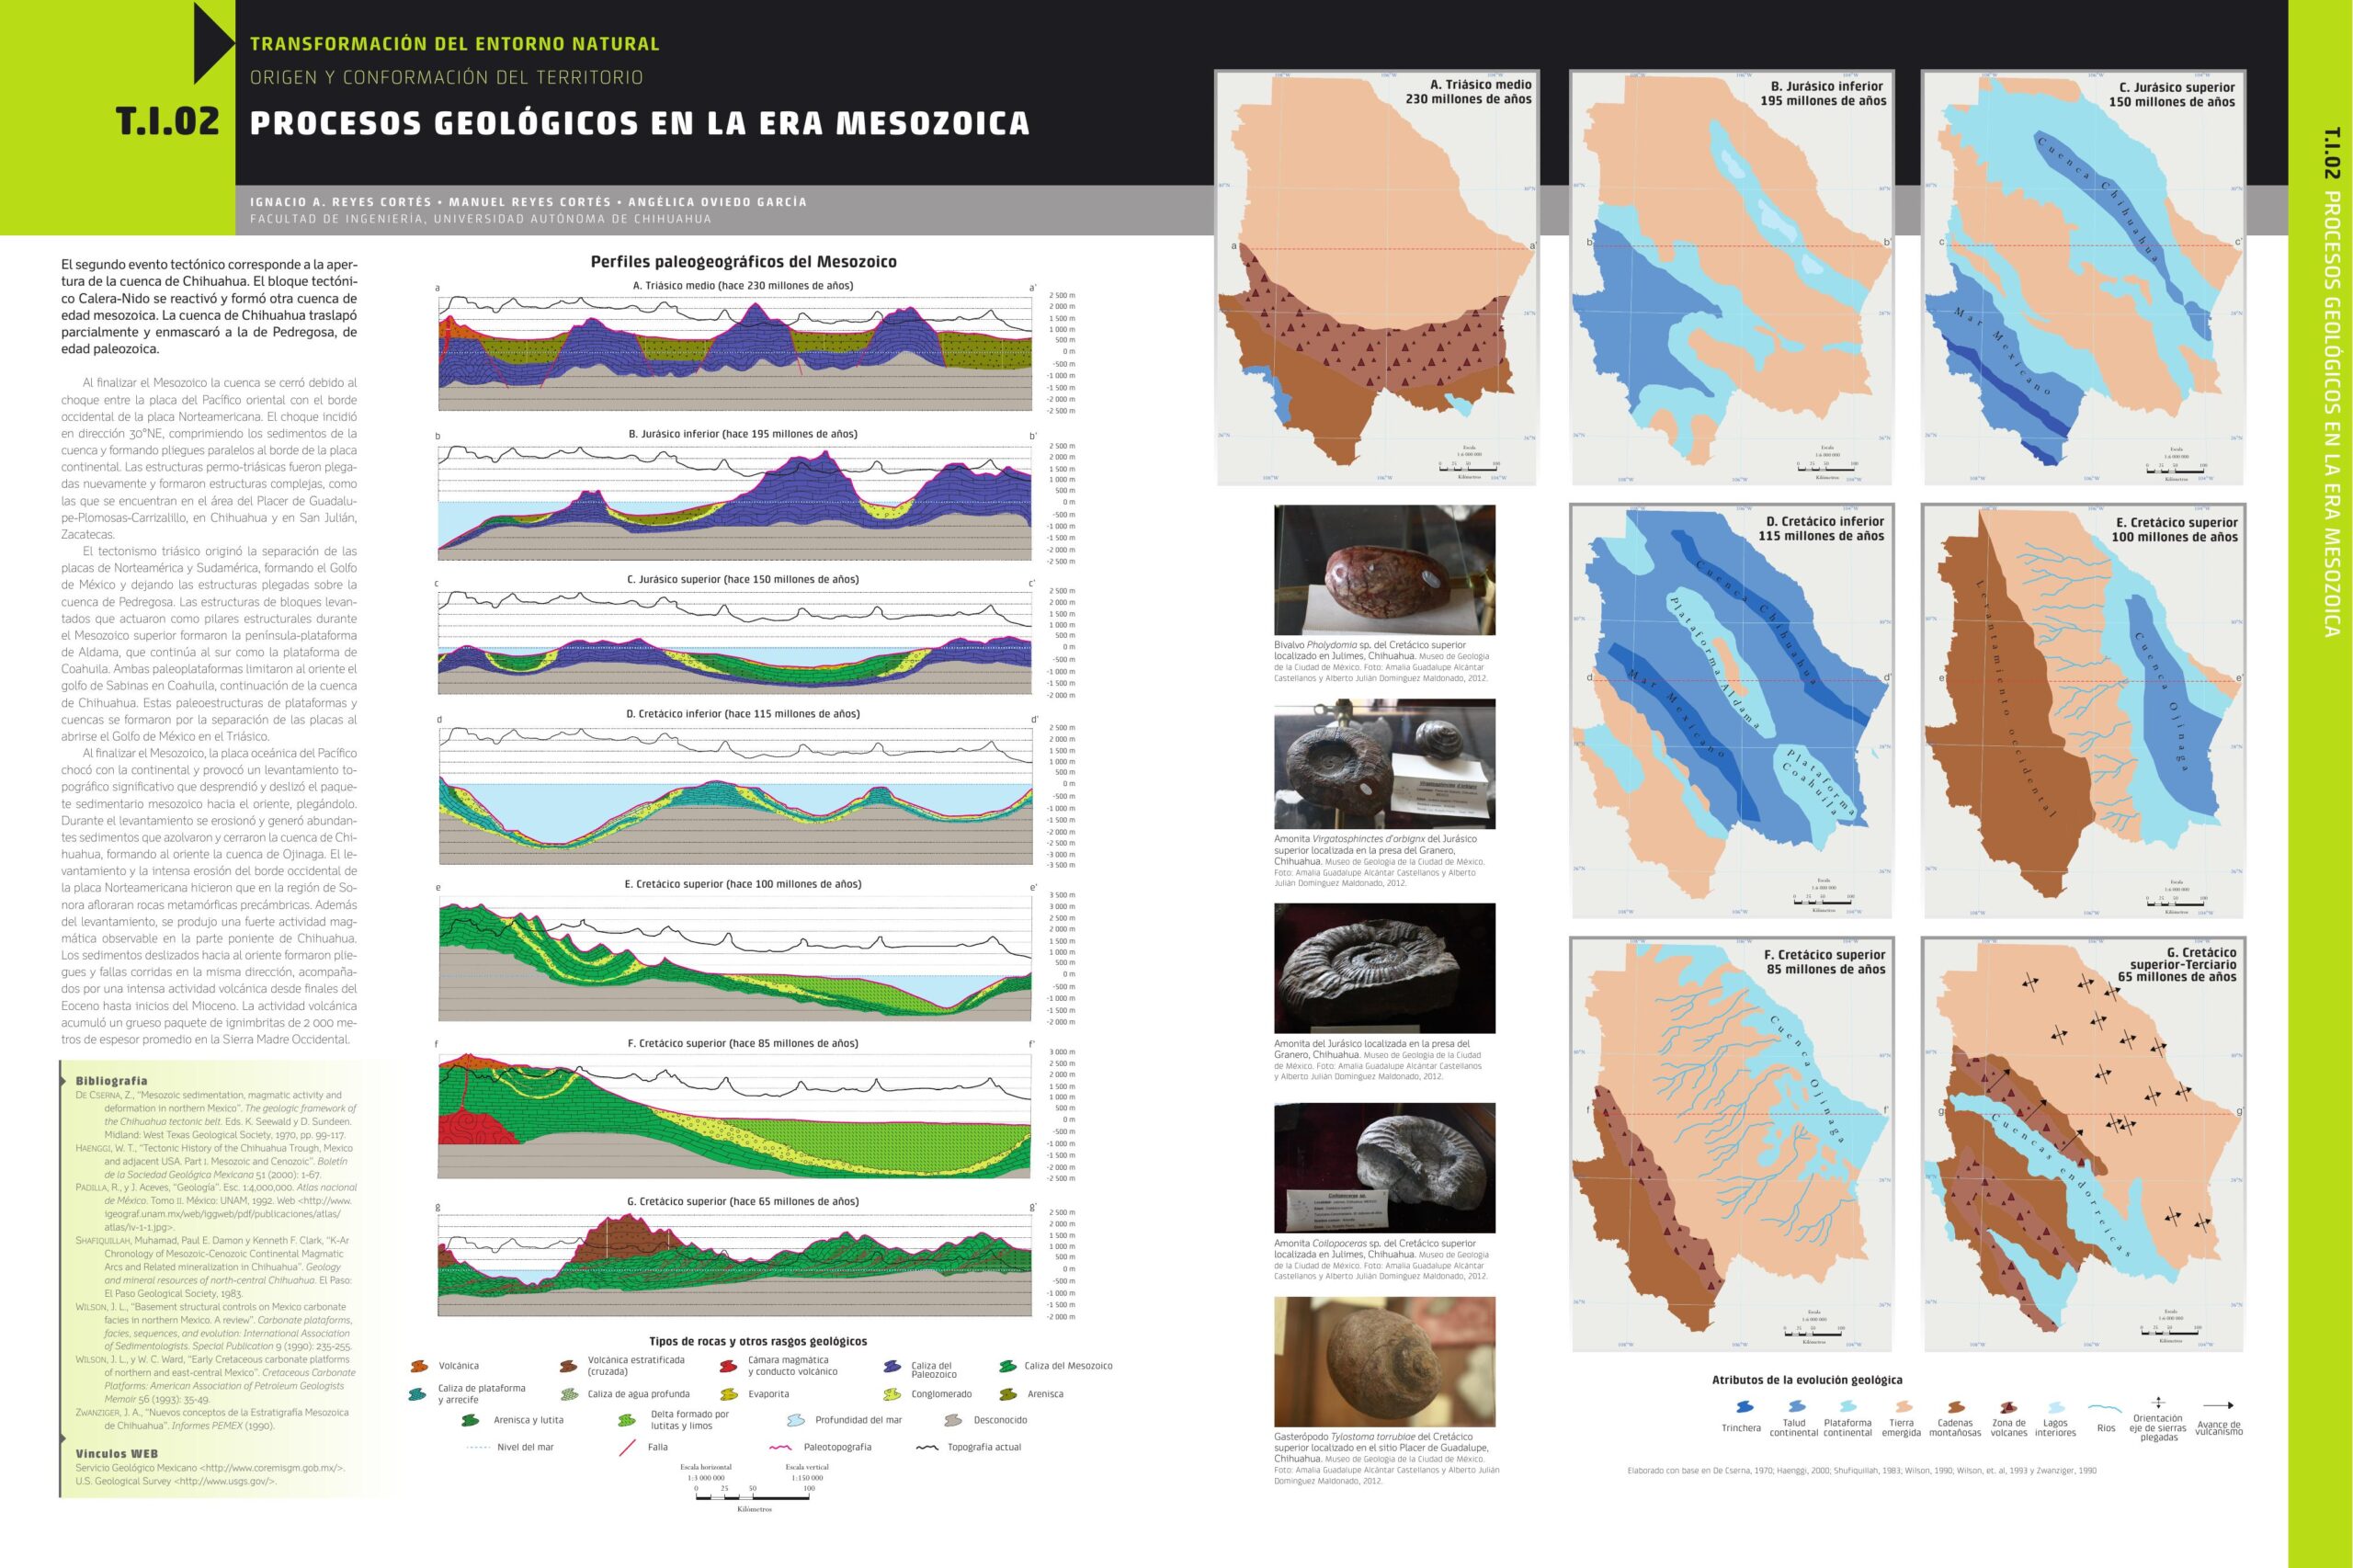Click profile E. Cretácico superior 100 millones cross-section

coord(735,957)
